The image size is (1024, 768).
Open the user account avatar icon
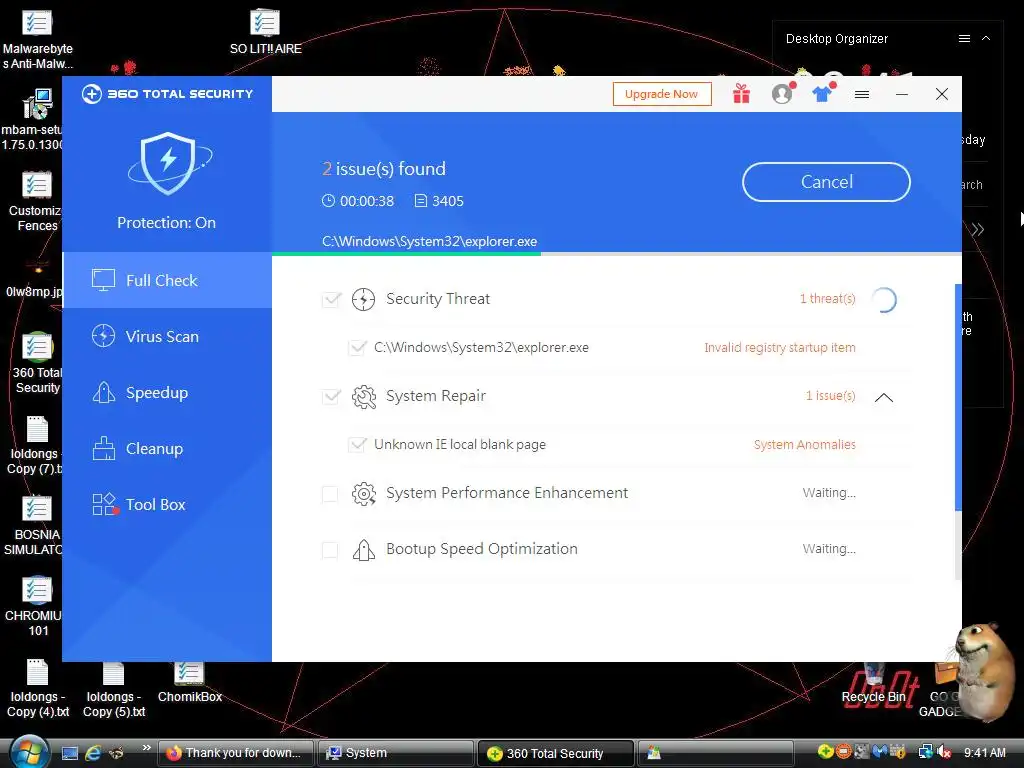click(782, 93)
